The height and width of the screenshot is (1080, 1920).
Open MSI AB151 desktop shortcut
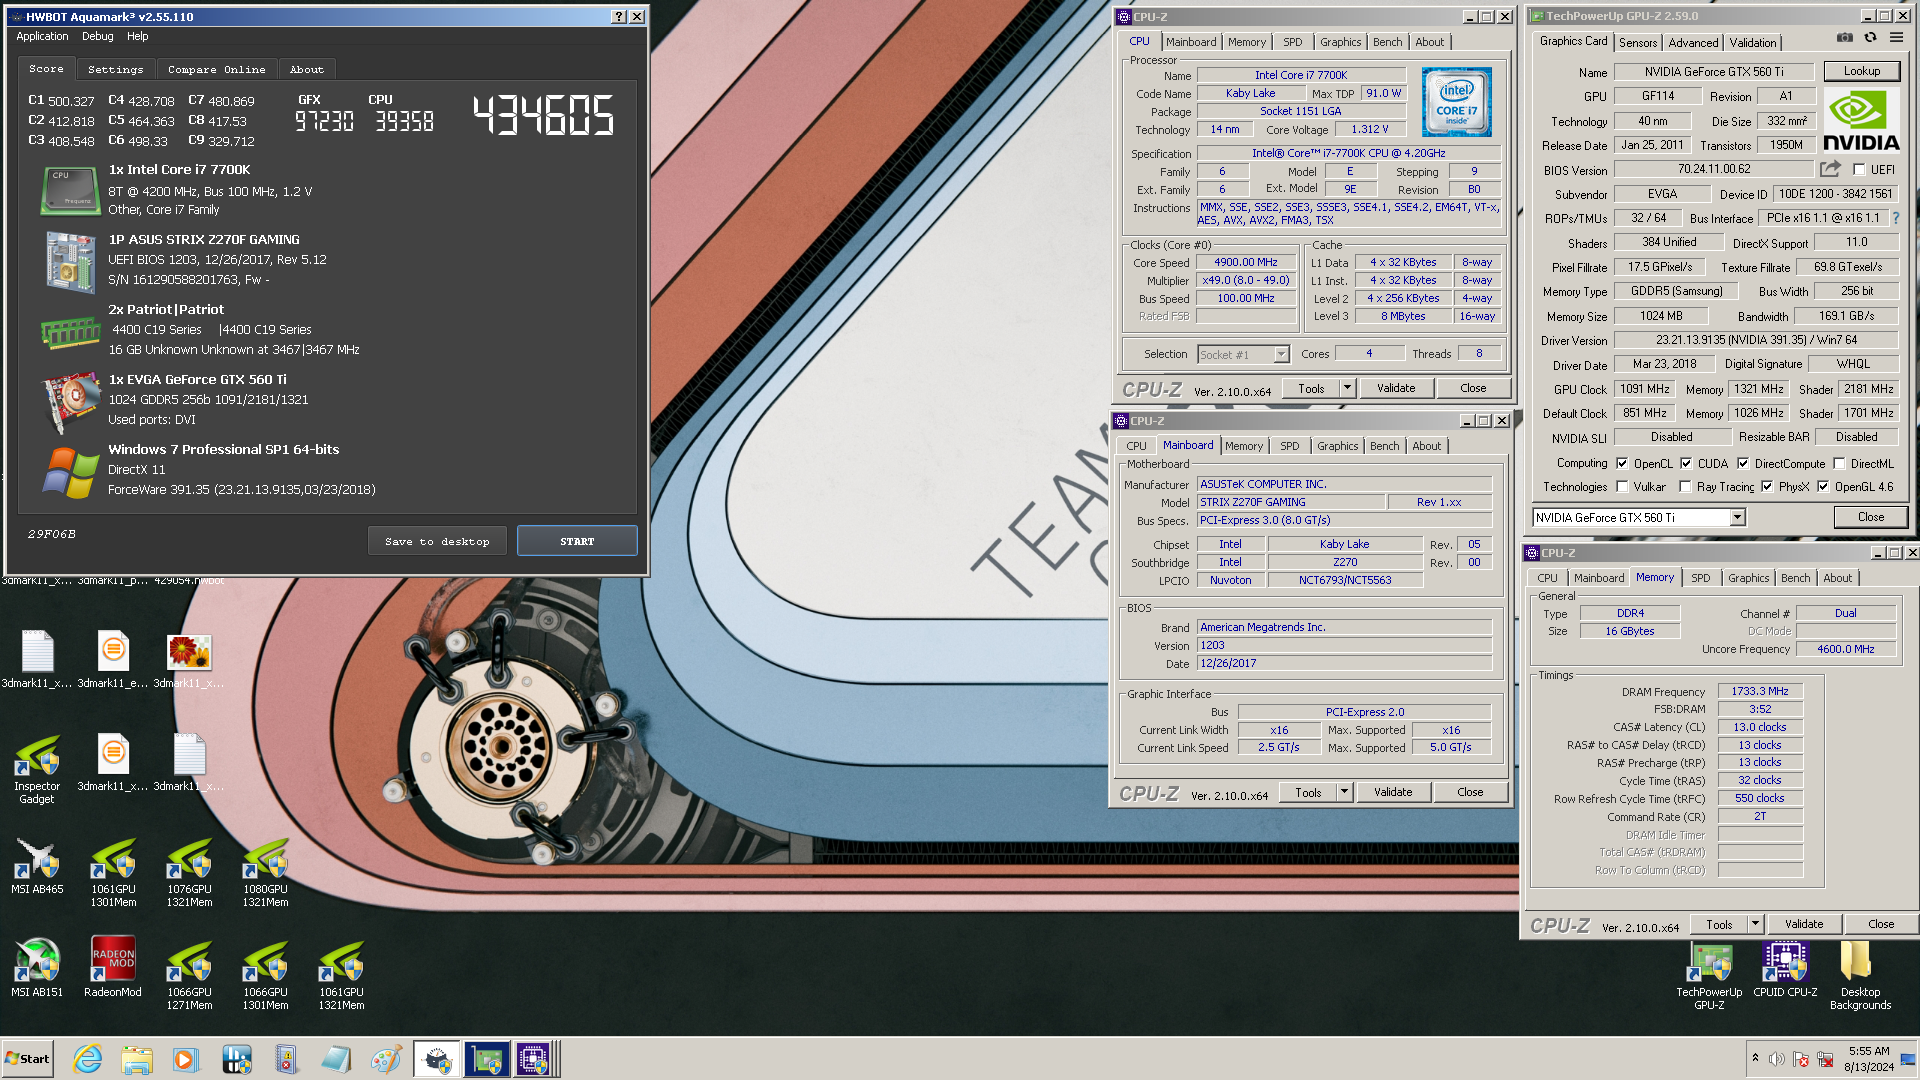click(37, 968)
